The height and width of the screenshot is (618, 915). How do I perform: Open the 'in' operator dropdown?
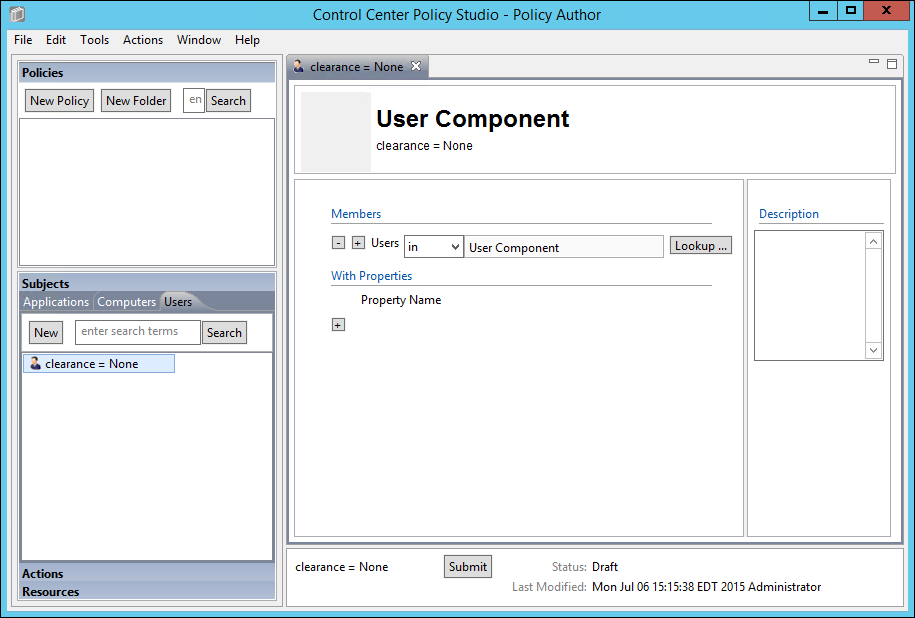[434, 247]
